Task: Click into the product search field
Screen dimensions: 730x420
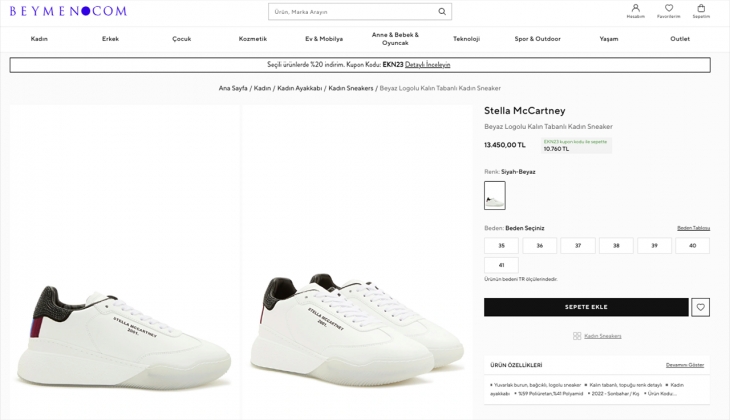Action: 350,12
